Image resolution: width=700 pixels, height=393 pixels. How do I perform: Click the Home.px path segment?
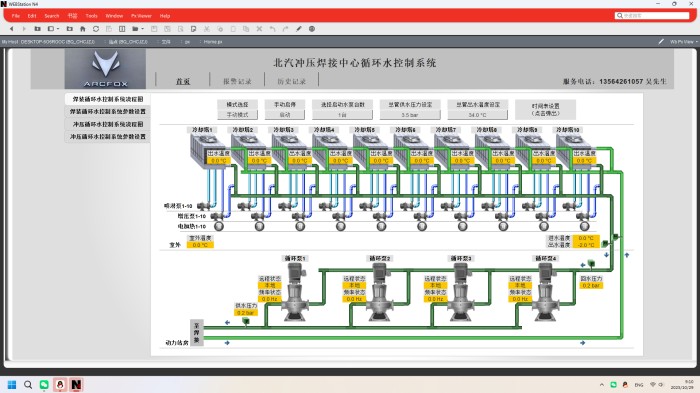coord(213,42)
